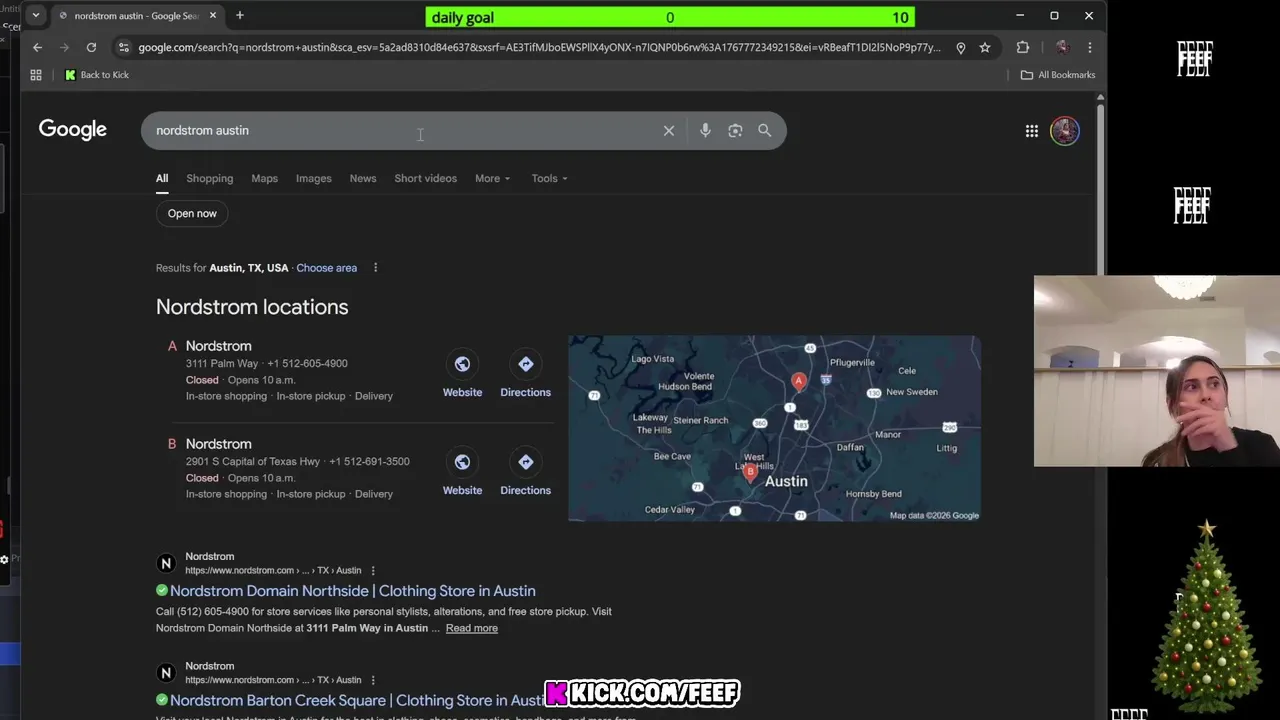
Task: Click the Google logo
Action: 73,130
